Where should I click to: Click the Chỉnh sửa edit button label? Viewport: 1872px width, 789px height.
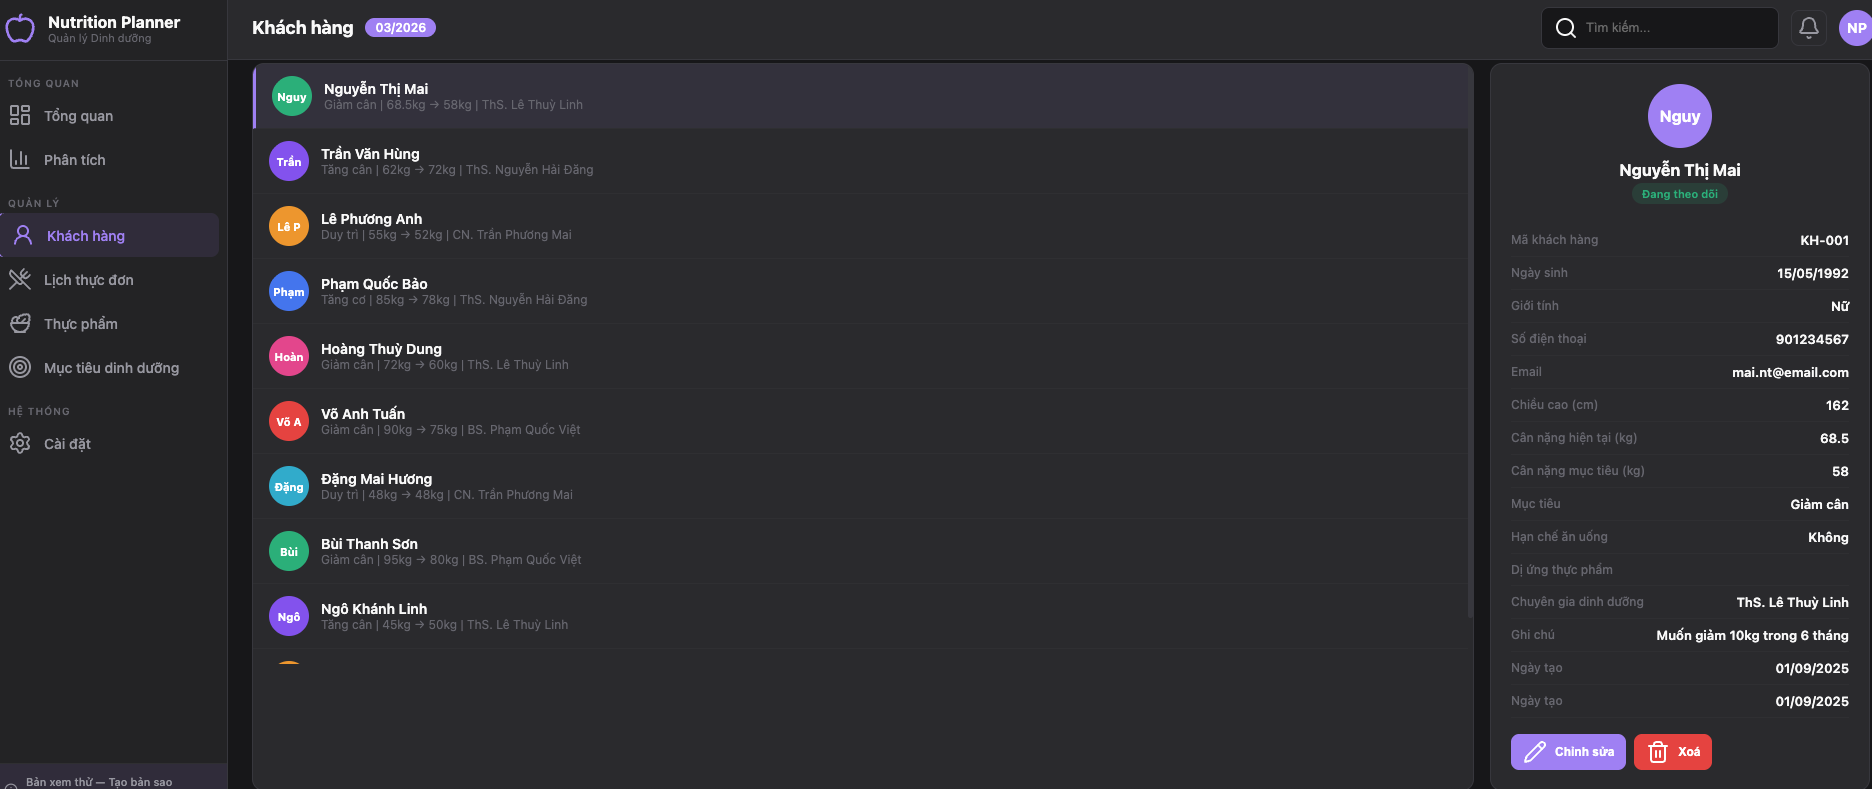tap(1584, 752)
